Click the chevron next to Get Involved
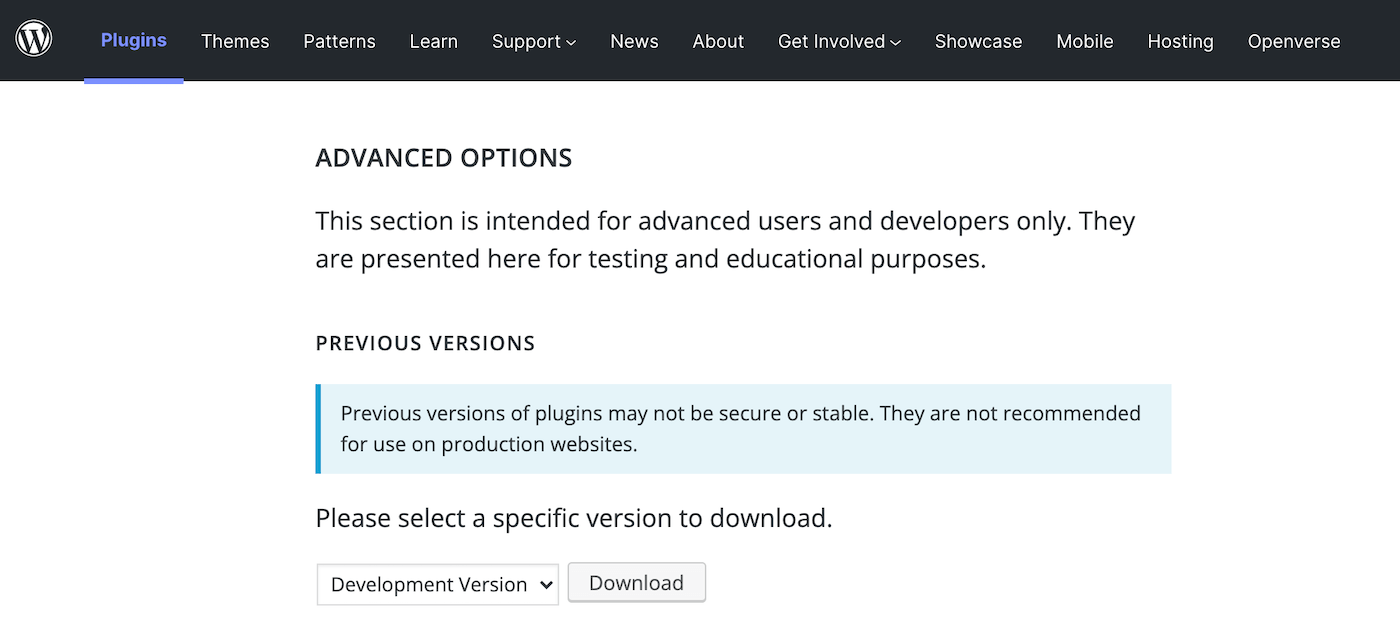 point(895,43)
